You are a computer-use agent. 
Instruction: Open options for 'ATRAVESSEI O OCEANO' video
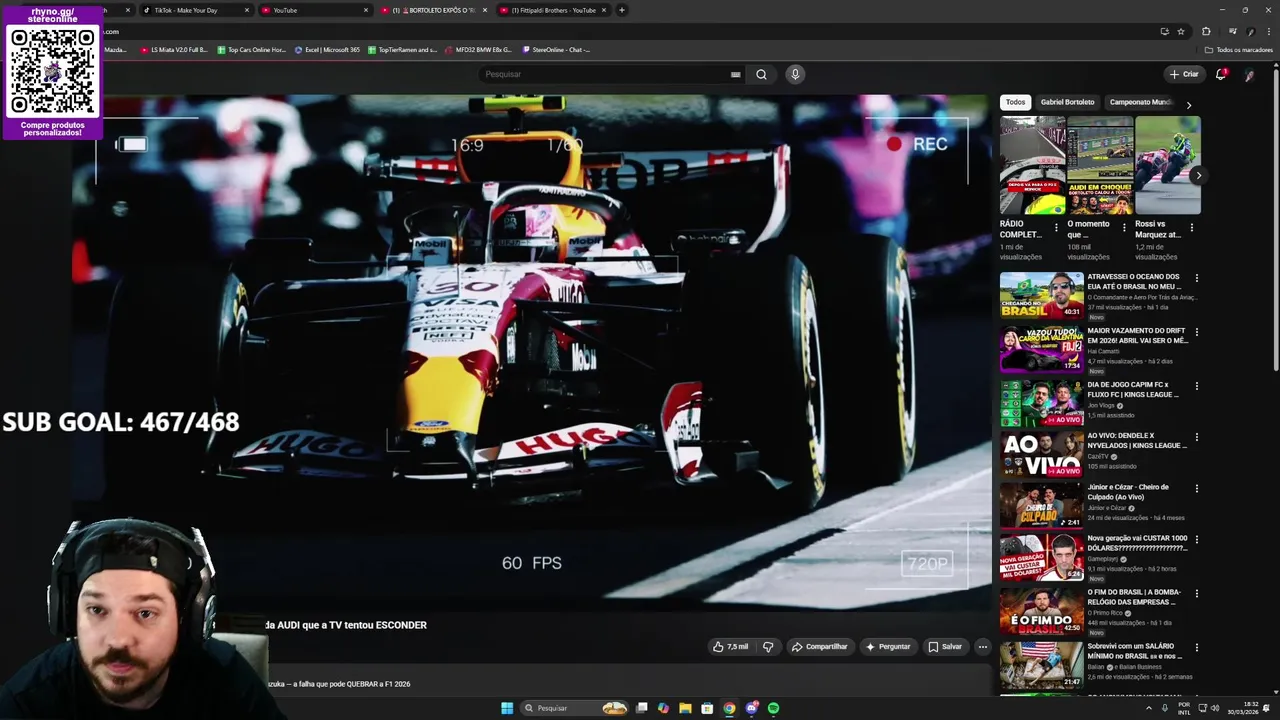pos(1196,278)
